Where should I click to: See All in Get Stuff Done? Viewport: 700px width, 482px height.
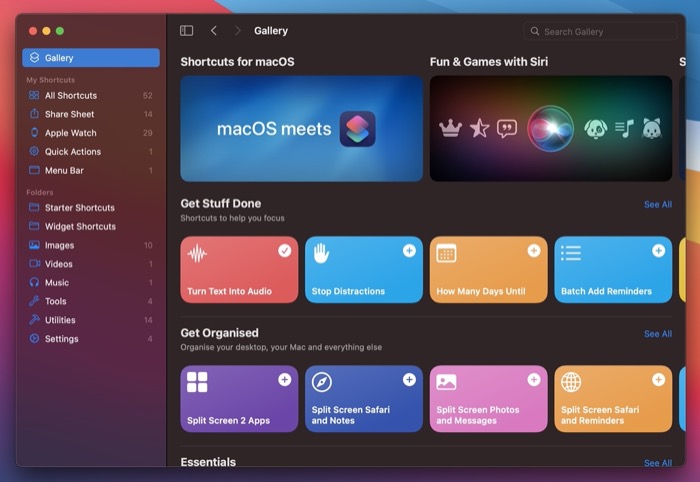pyautogui.click(x=658, y=204)
